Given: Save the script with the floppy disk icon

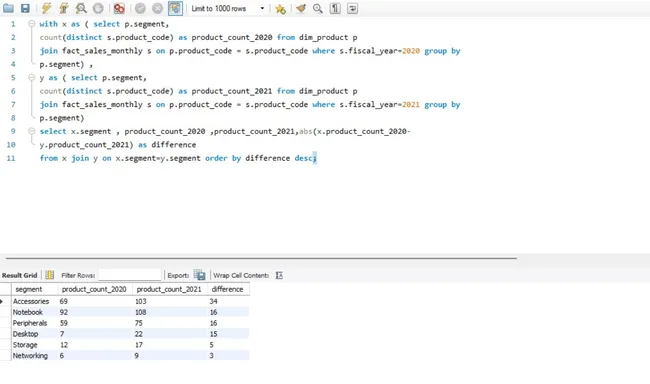Looking at the screenshot, I should (25, 8).
